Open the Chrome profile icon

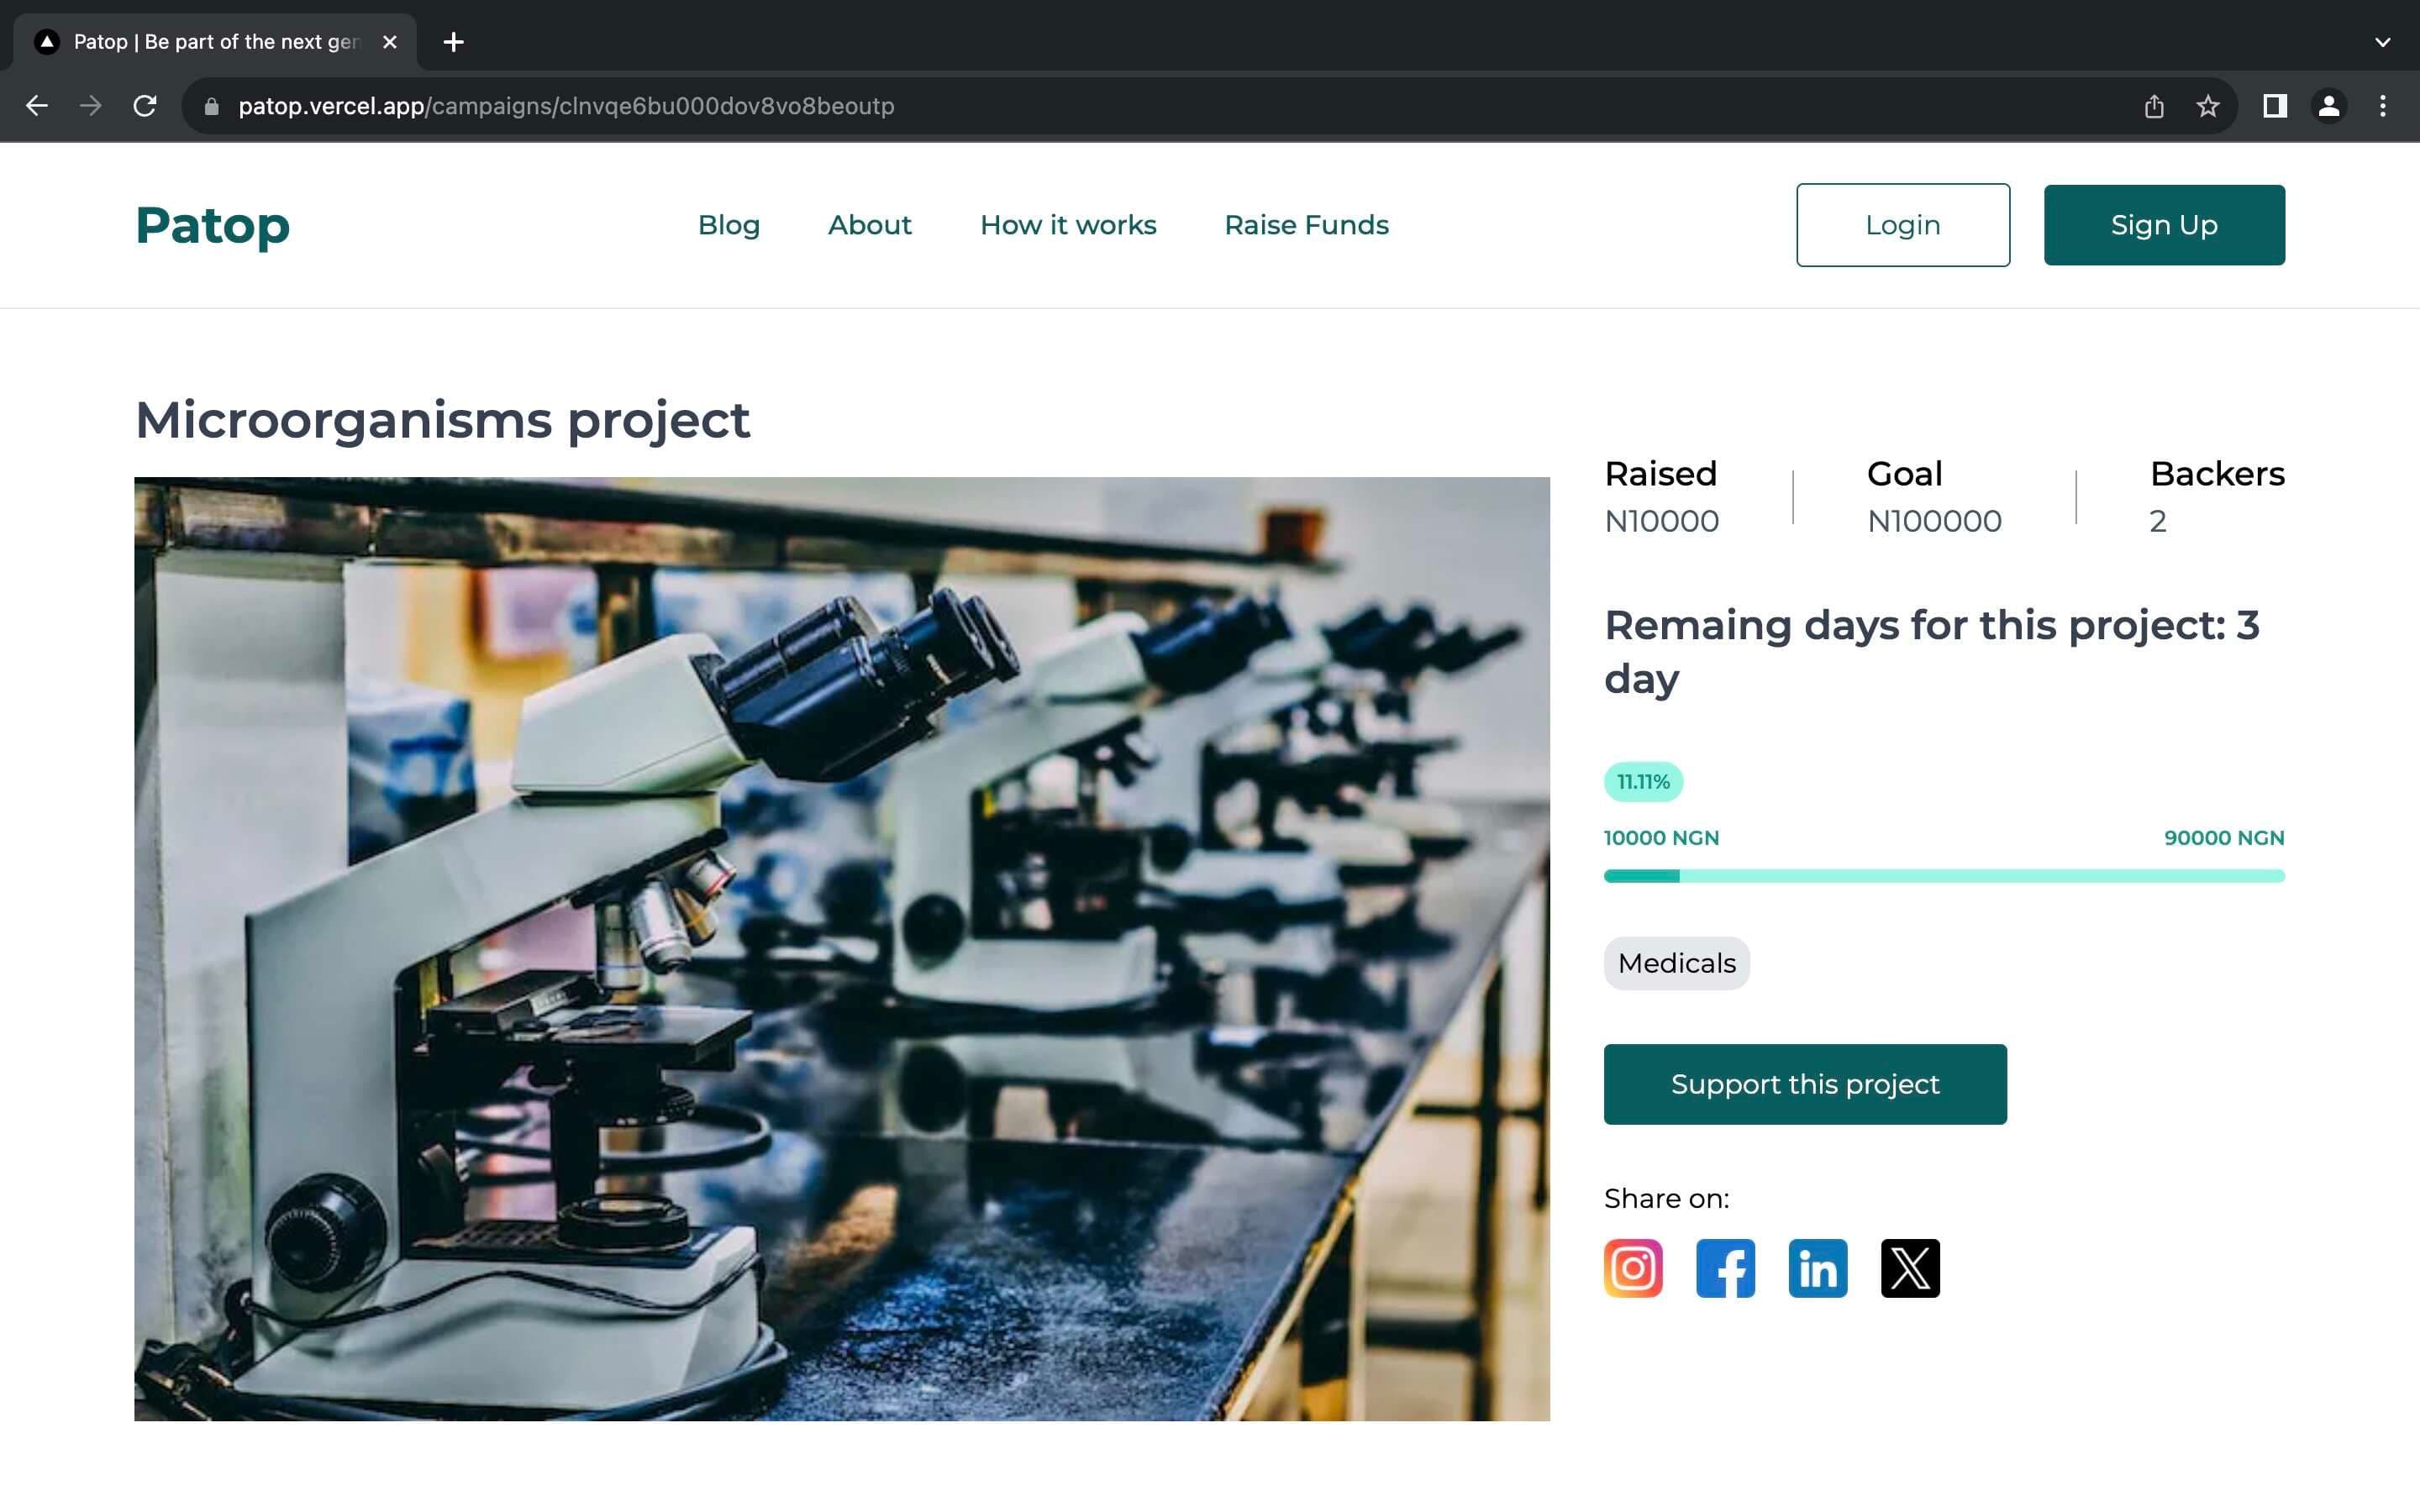2328,106
